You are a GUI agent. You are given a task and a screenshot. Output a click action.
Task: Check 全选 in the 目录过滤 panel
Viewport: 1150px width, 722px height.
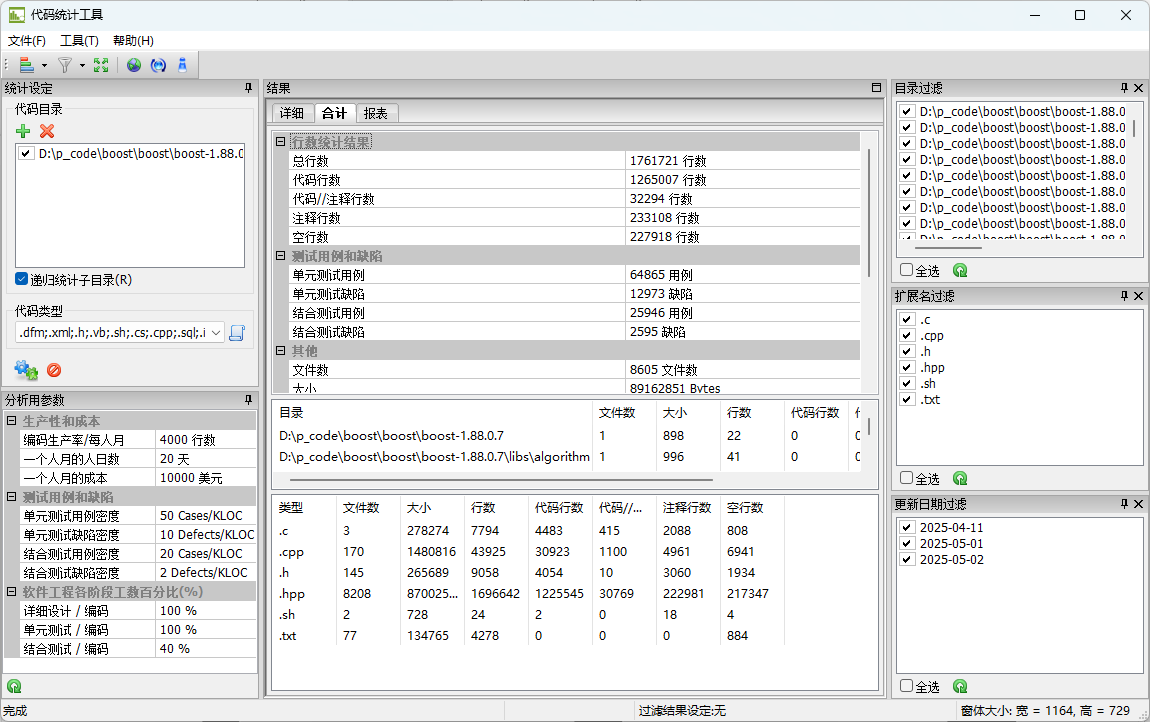click(906, 270)
